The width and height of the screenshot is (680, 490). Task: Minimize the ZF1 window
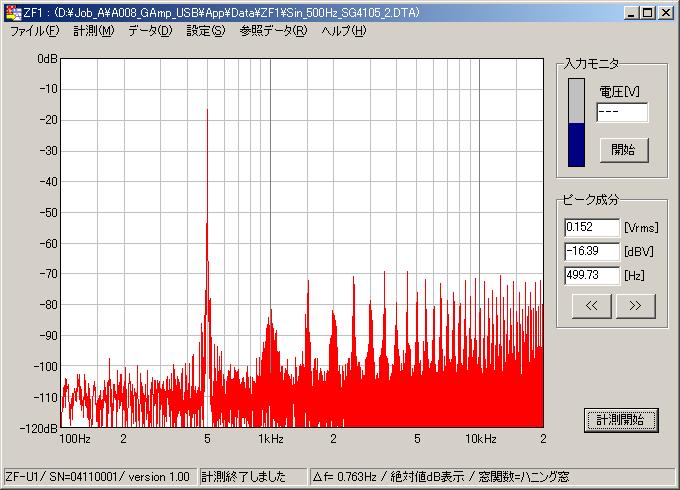click(x=631, y=13)
